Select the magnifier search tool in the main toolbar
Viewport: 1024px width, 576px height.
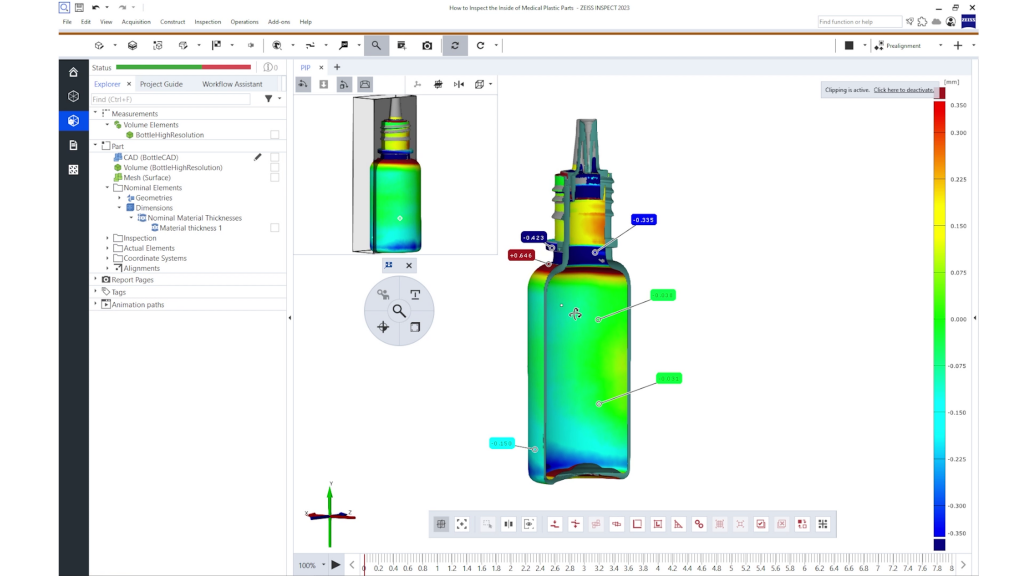tap(376, 46)
